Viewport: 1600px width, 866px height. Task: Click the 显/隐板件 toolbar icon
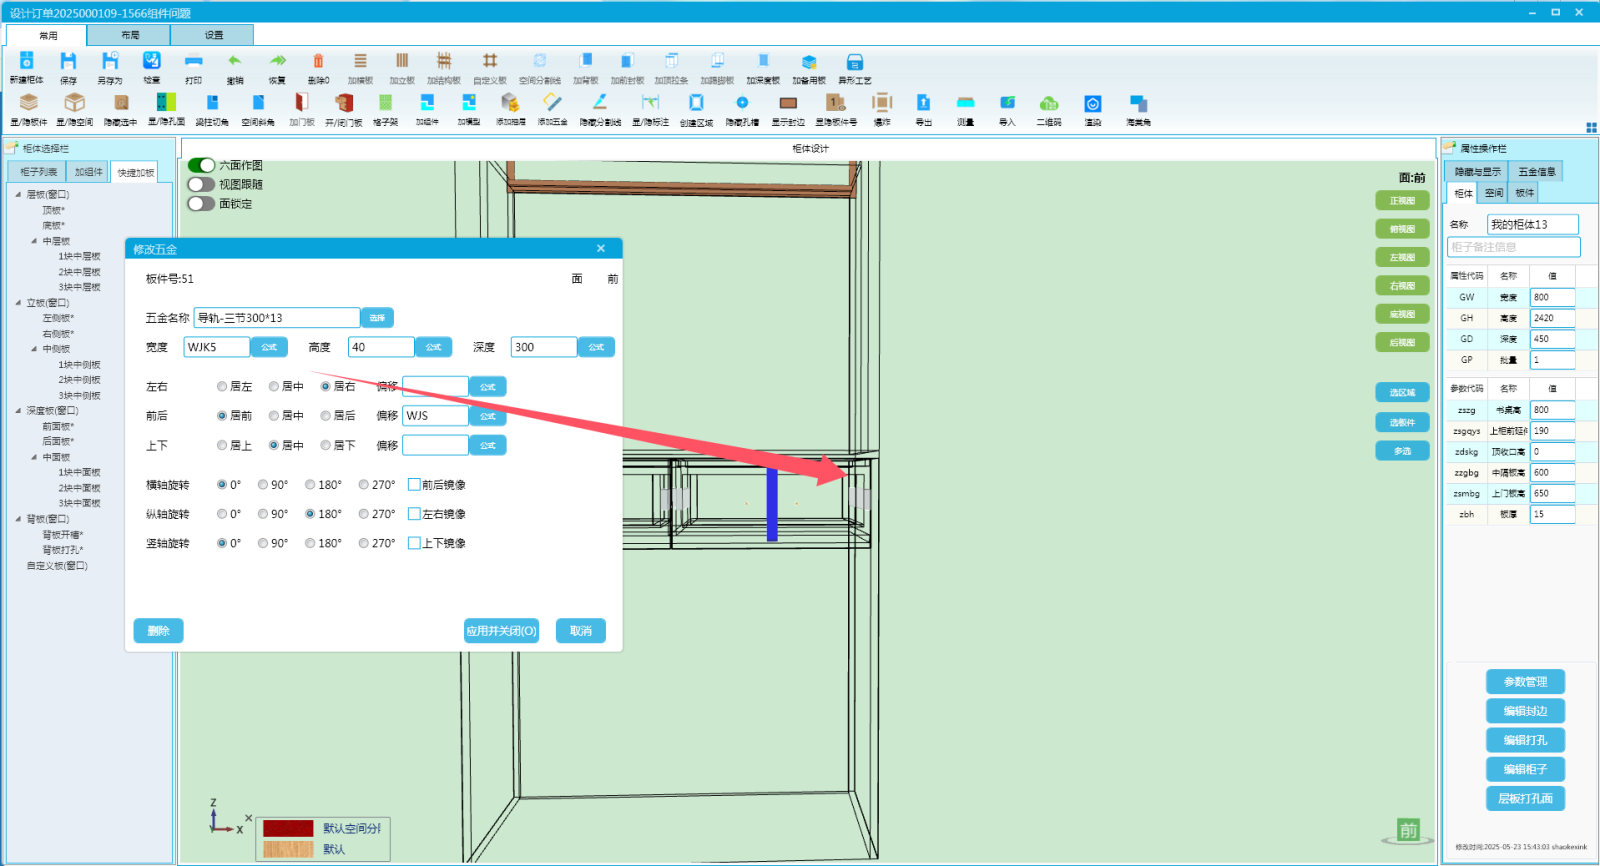[x=29, y=103]
